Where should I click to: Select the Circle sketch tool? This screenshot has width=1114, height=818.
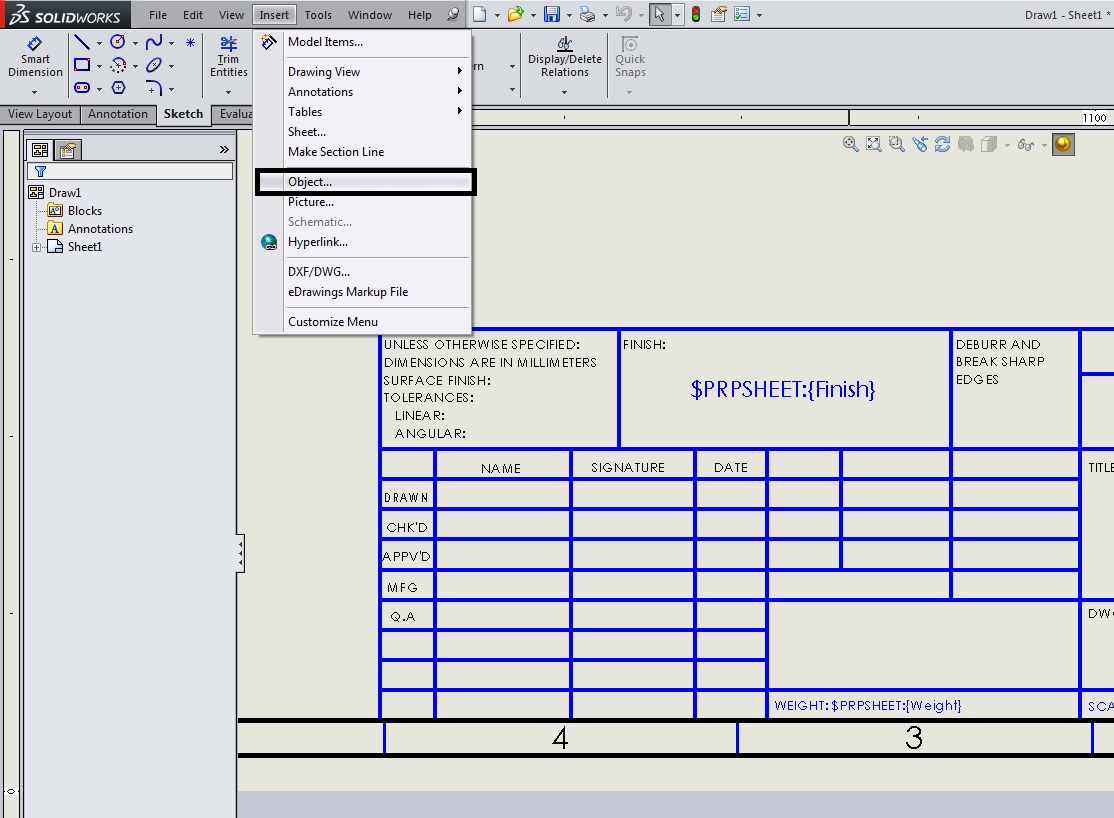tap(118, 42)
